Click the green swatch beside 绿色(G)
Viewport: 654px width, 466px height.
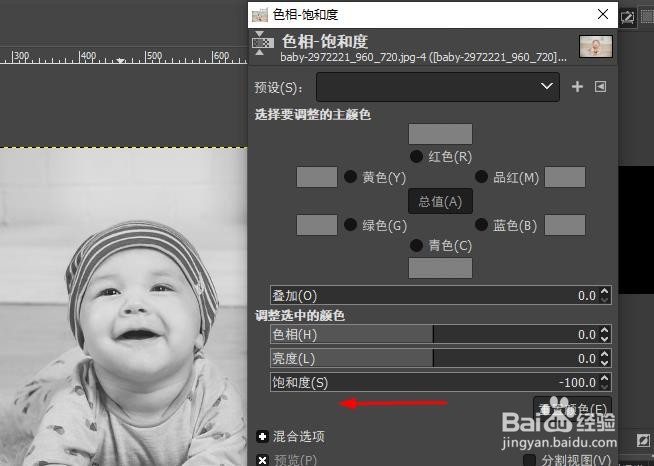[317, 225]
